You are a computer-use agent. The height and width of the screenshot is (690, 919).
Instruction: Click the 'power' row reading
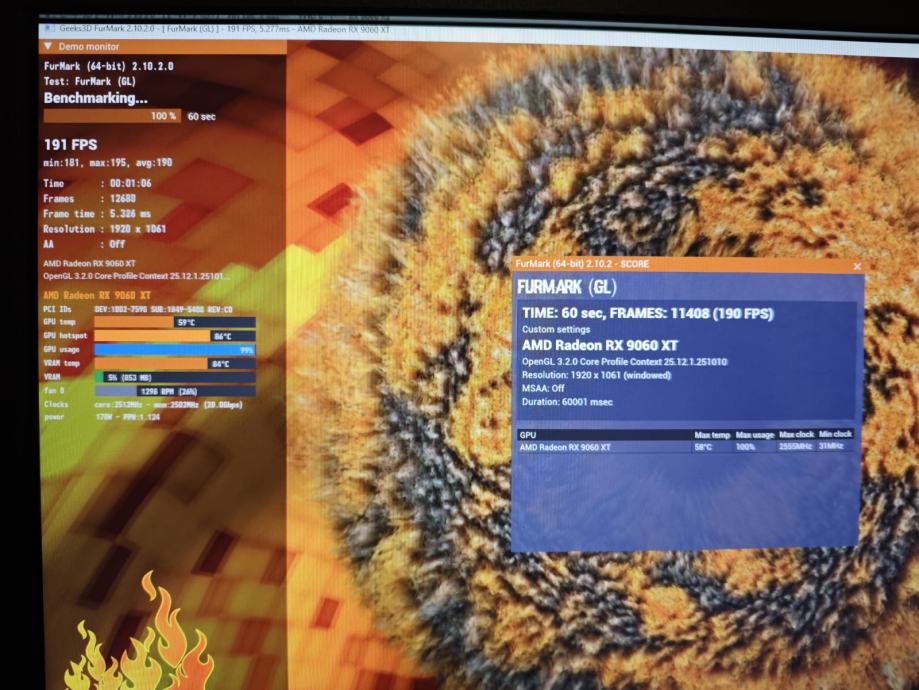[x=101, y=417]
